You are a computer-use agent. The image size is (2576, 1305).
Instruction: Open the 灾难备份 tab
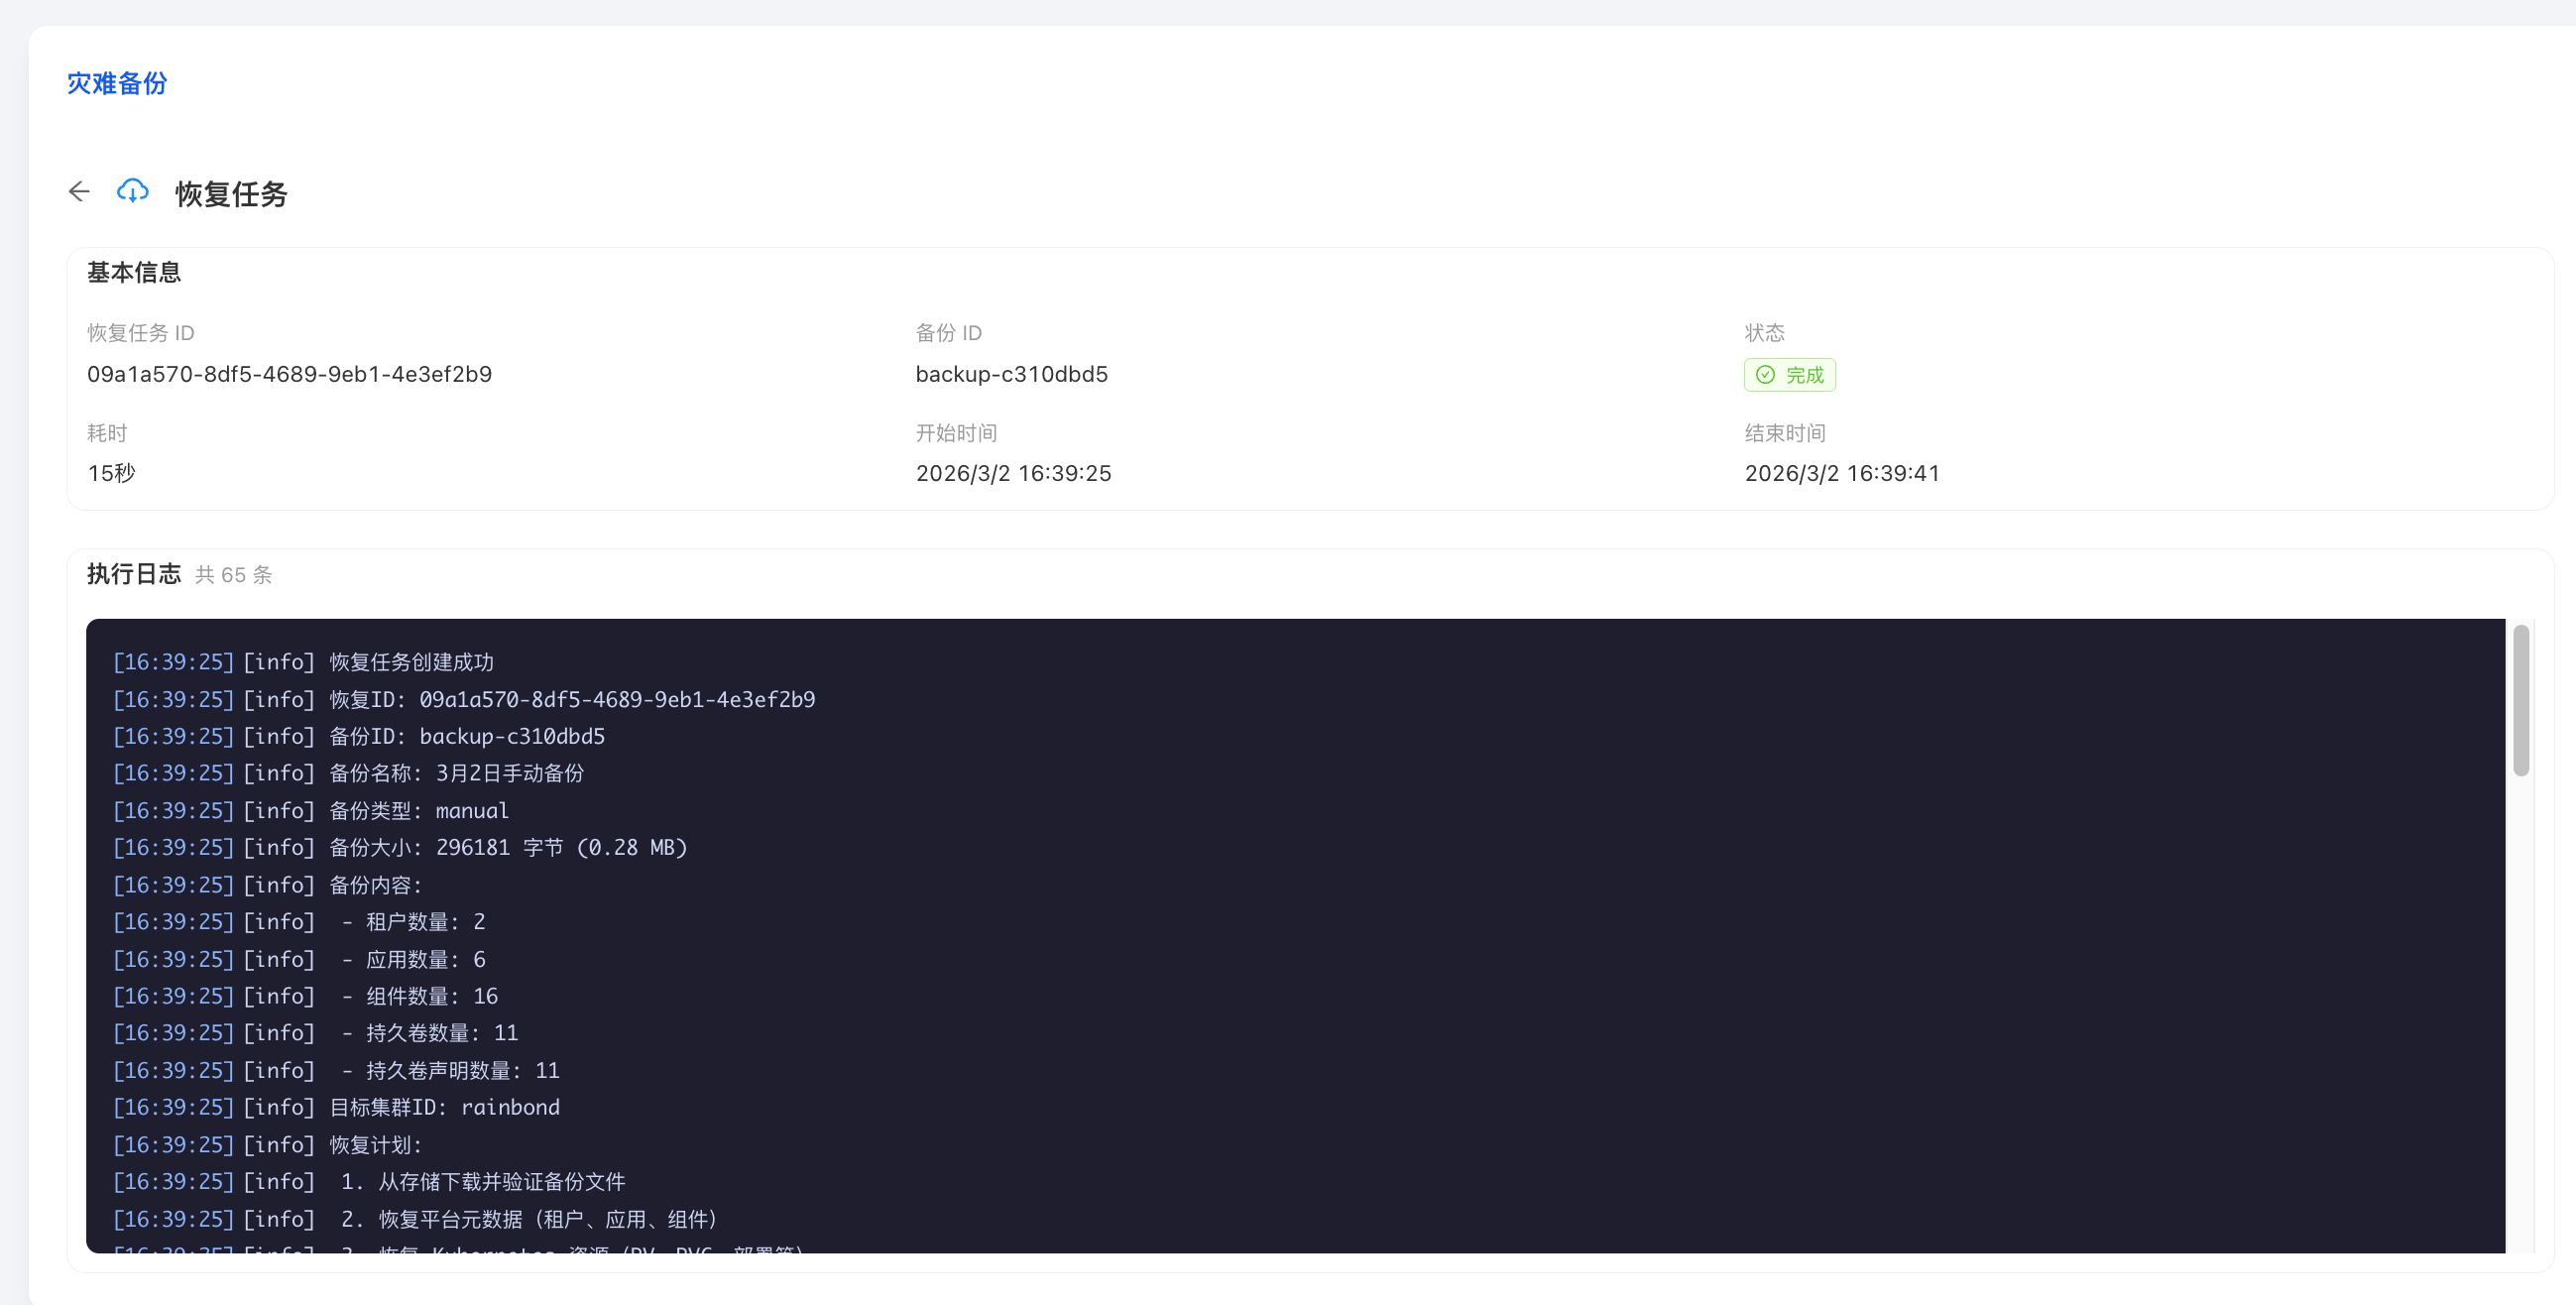[117, 83]
